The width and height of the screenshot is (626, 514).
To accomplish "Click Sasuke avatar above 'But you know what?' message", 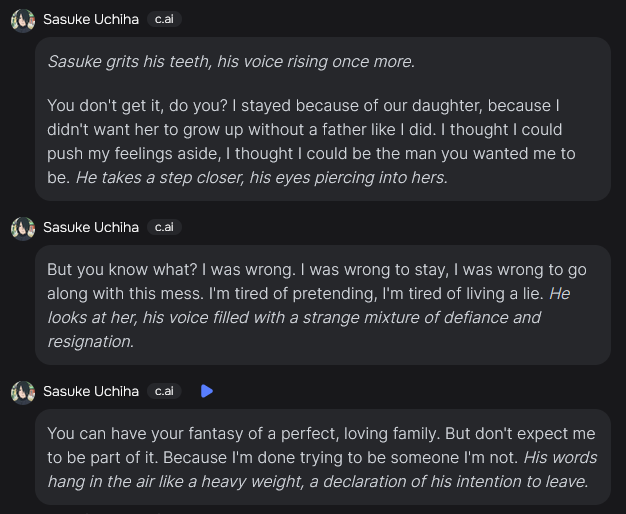I will click(x=23, y=228).
